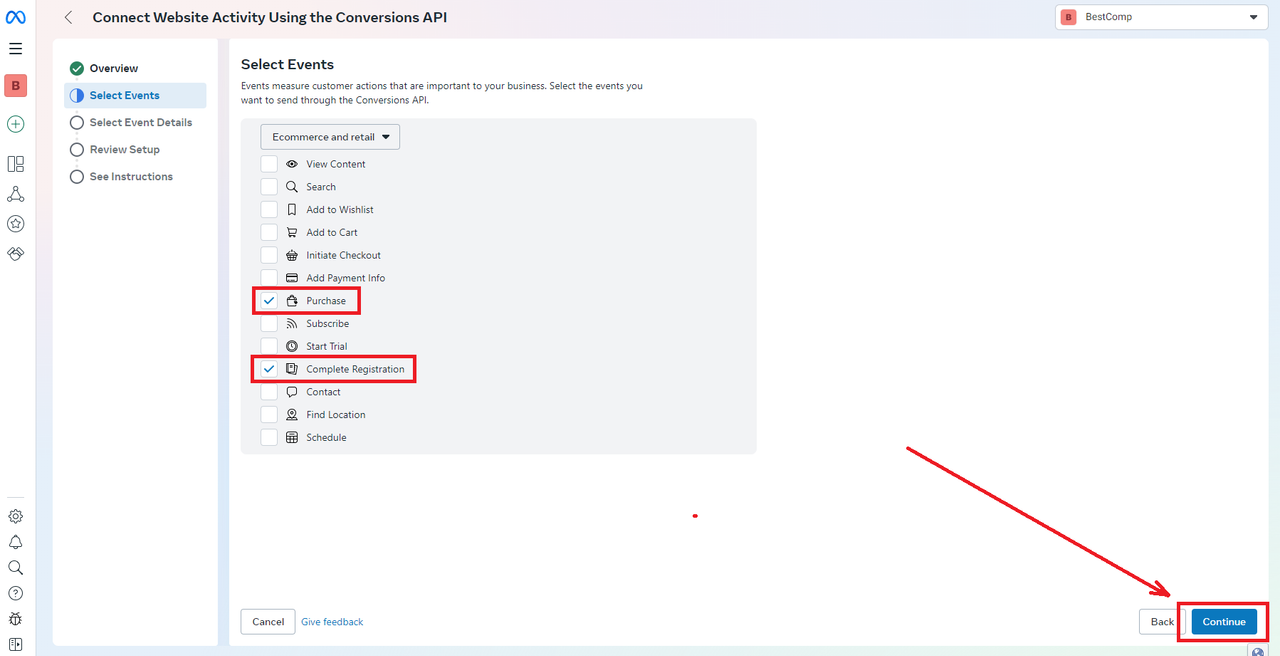The height and width of the screenshot is (656, 1280).
Task: Click the card icon for Add Payment Info
Action: [292, 278]
